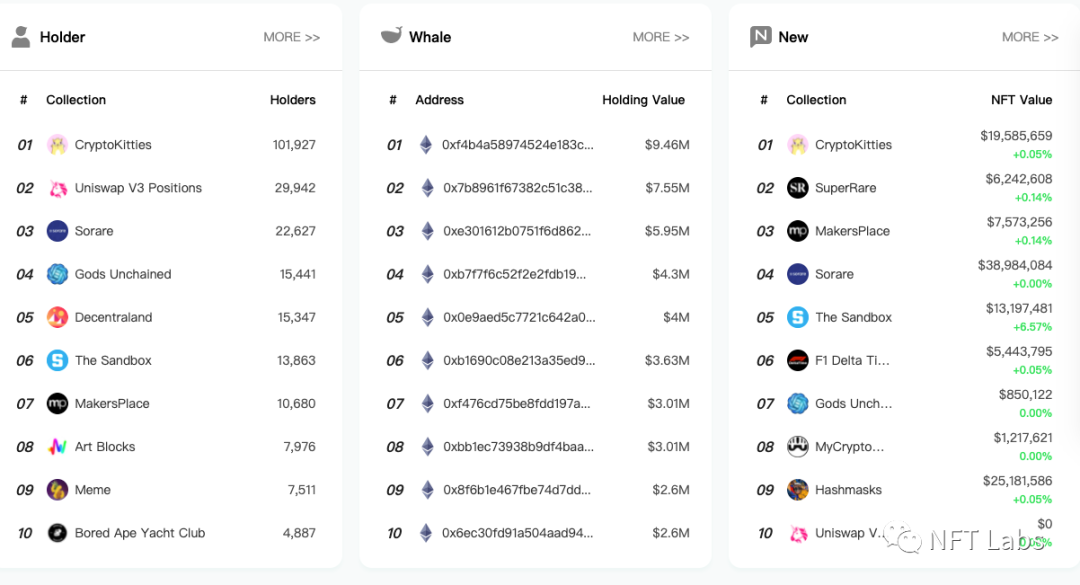
Task: Select Decentraland collection name
Action: 114,317
